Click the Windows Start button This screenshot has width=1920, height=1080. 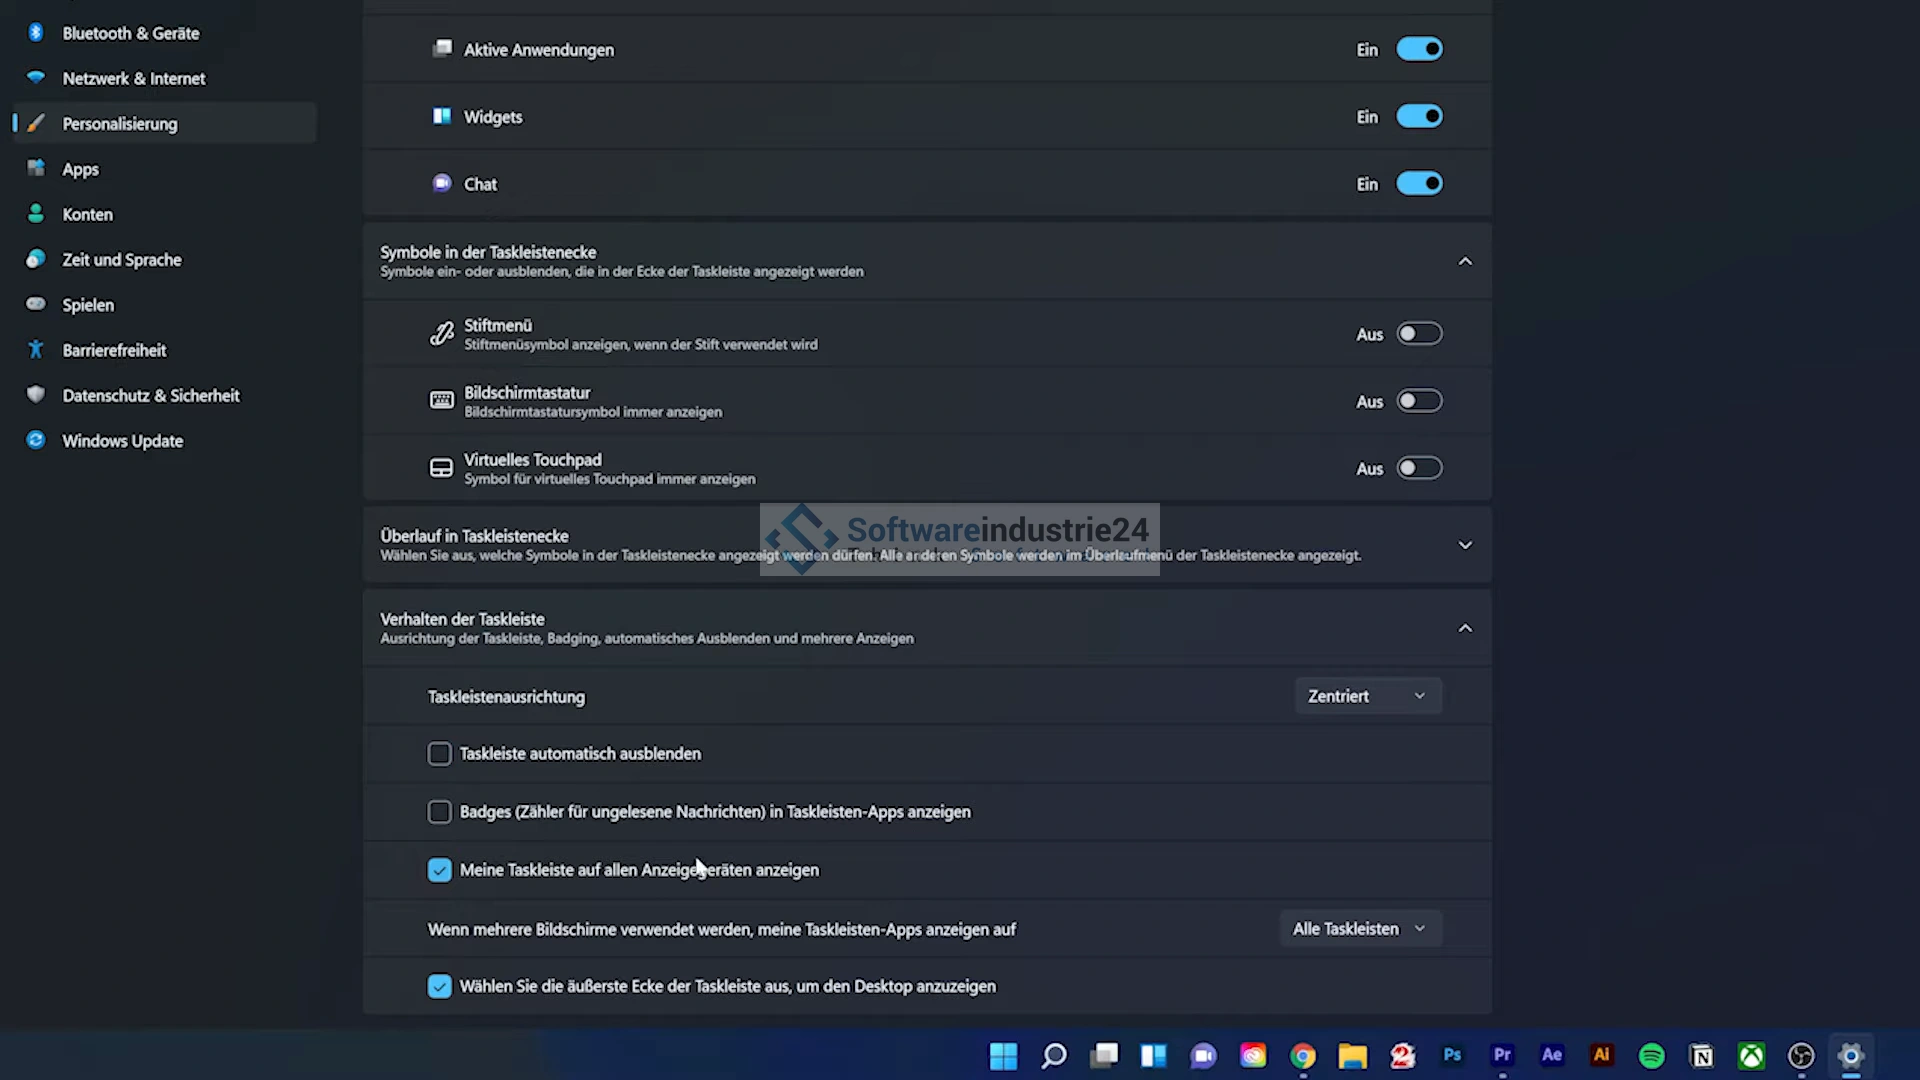coord(1003,1056)
